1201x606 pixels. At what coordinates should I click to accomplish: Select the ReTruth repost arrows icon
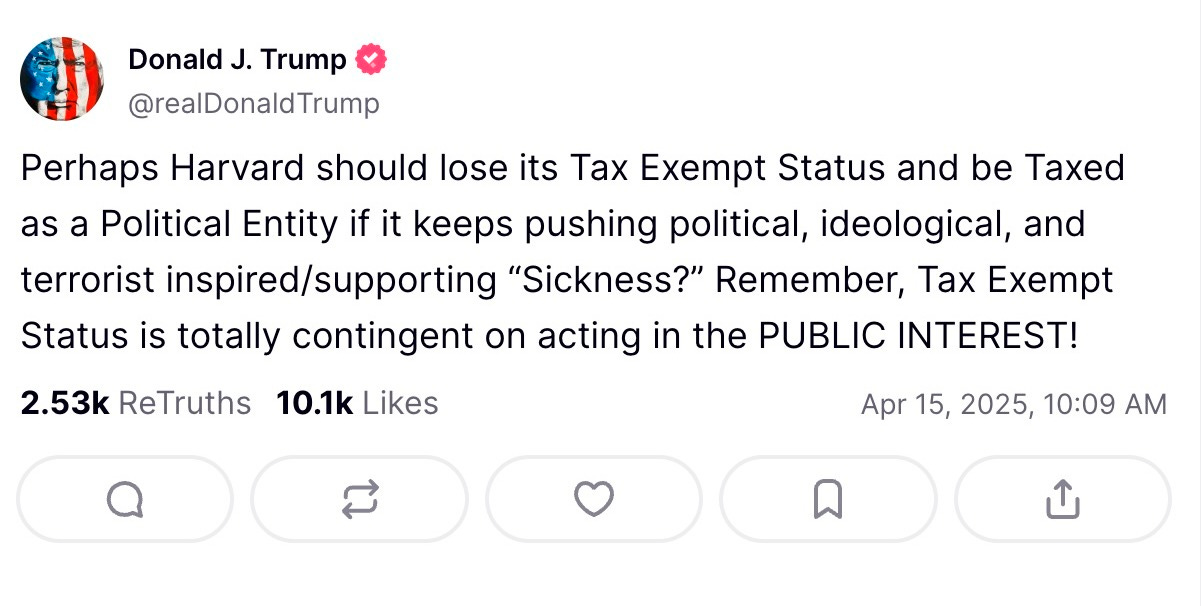tap(359, 499)
